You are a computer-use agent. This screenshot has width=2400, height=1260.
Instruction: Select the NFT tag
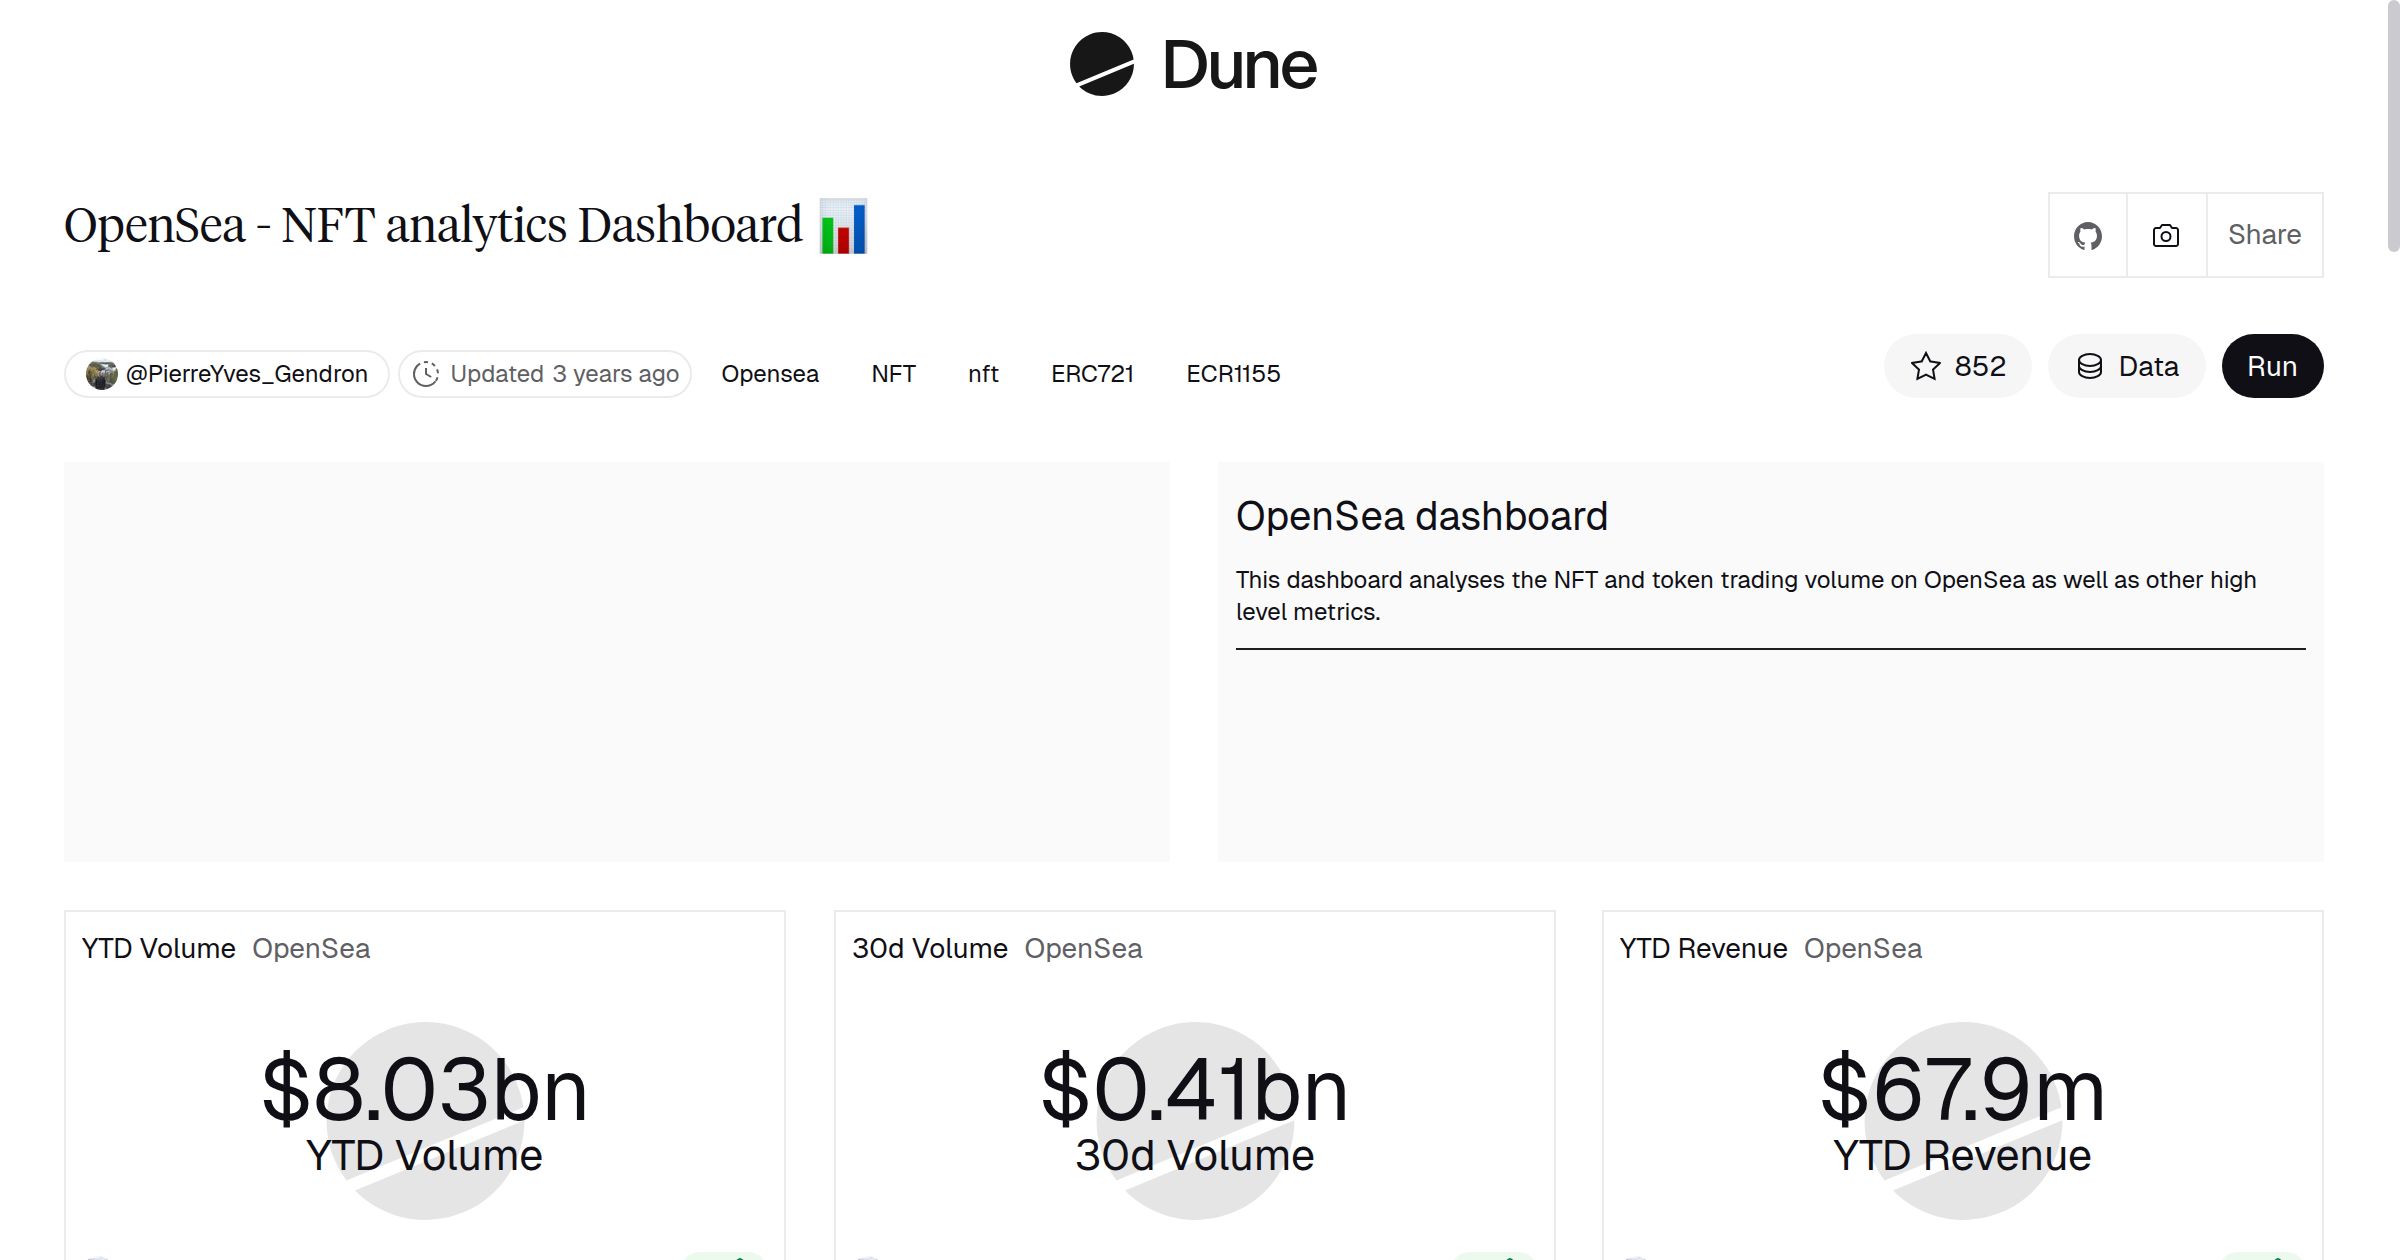893,373
